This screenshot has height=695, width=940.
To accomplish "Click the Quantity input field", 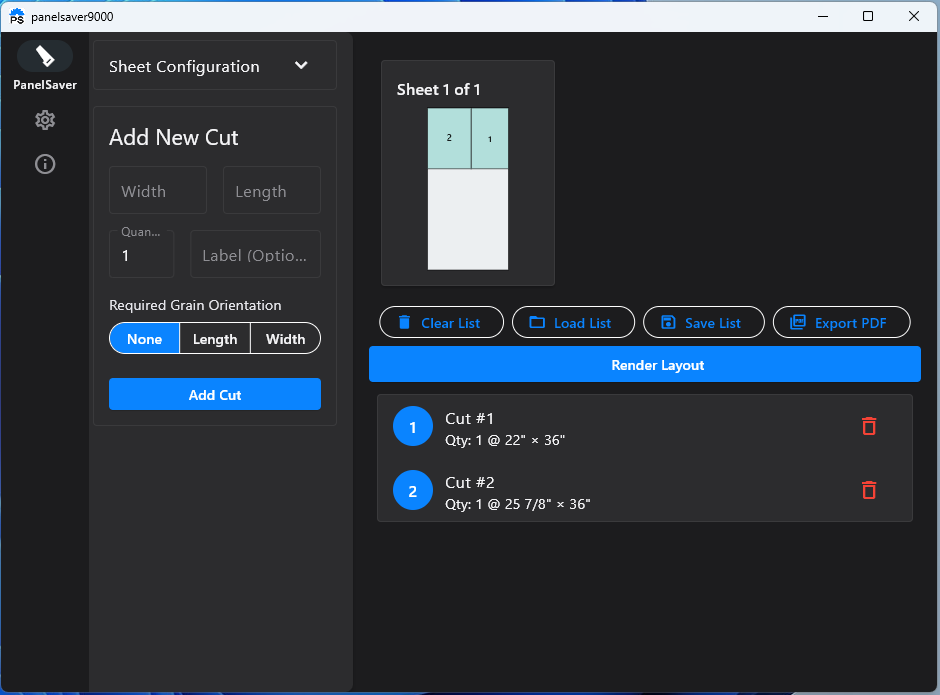I will point(141,254).
